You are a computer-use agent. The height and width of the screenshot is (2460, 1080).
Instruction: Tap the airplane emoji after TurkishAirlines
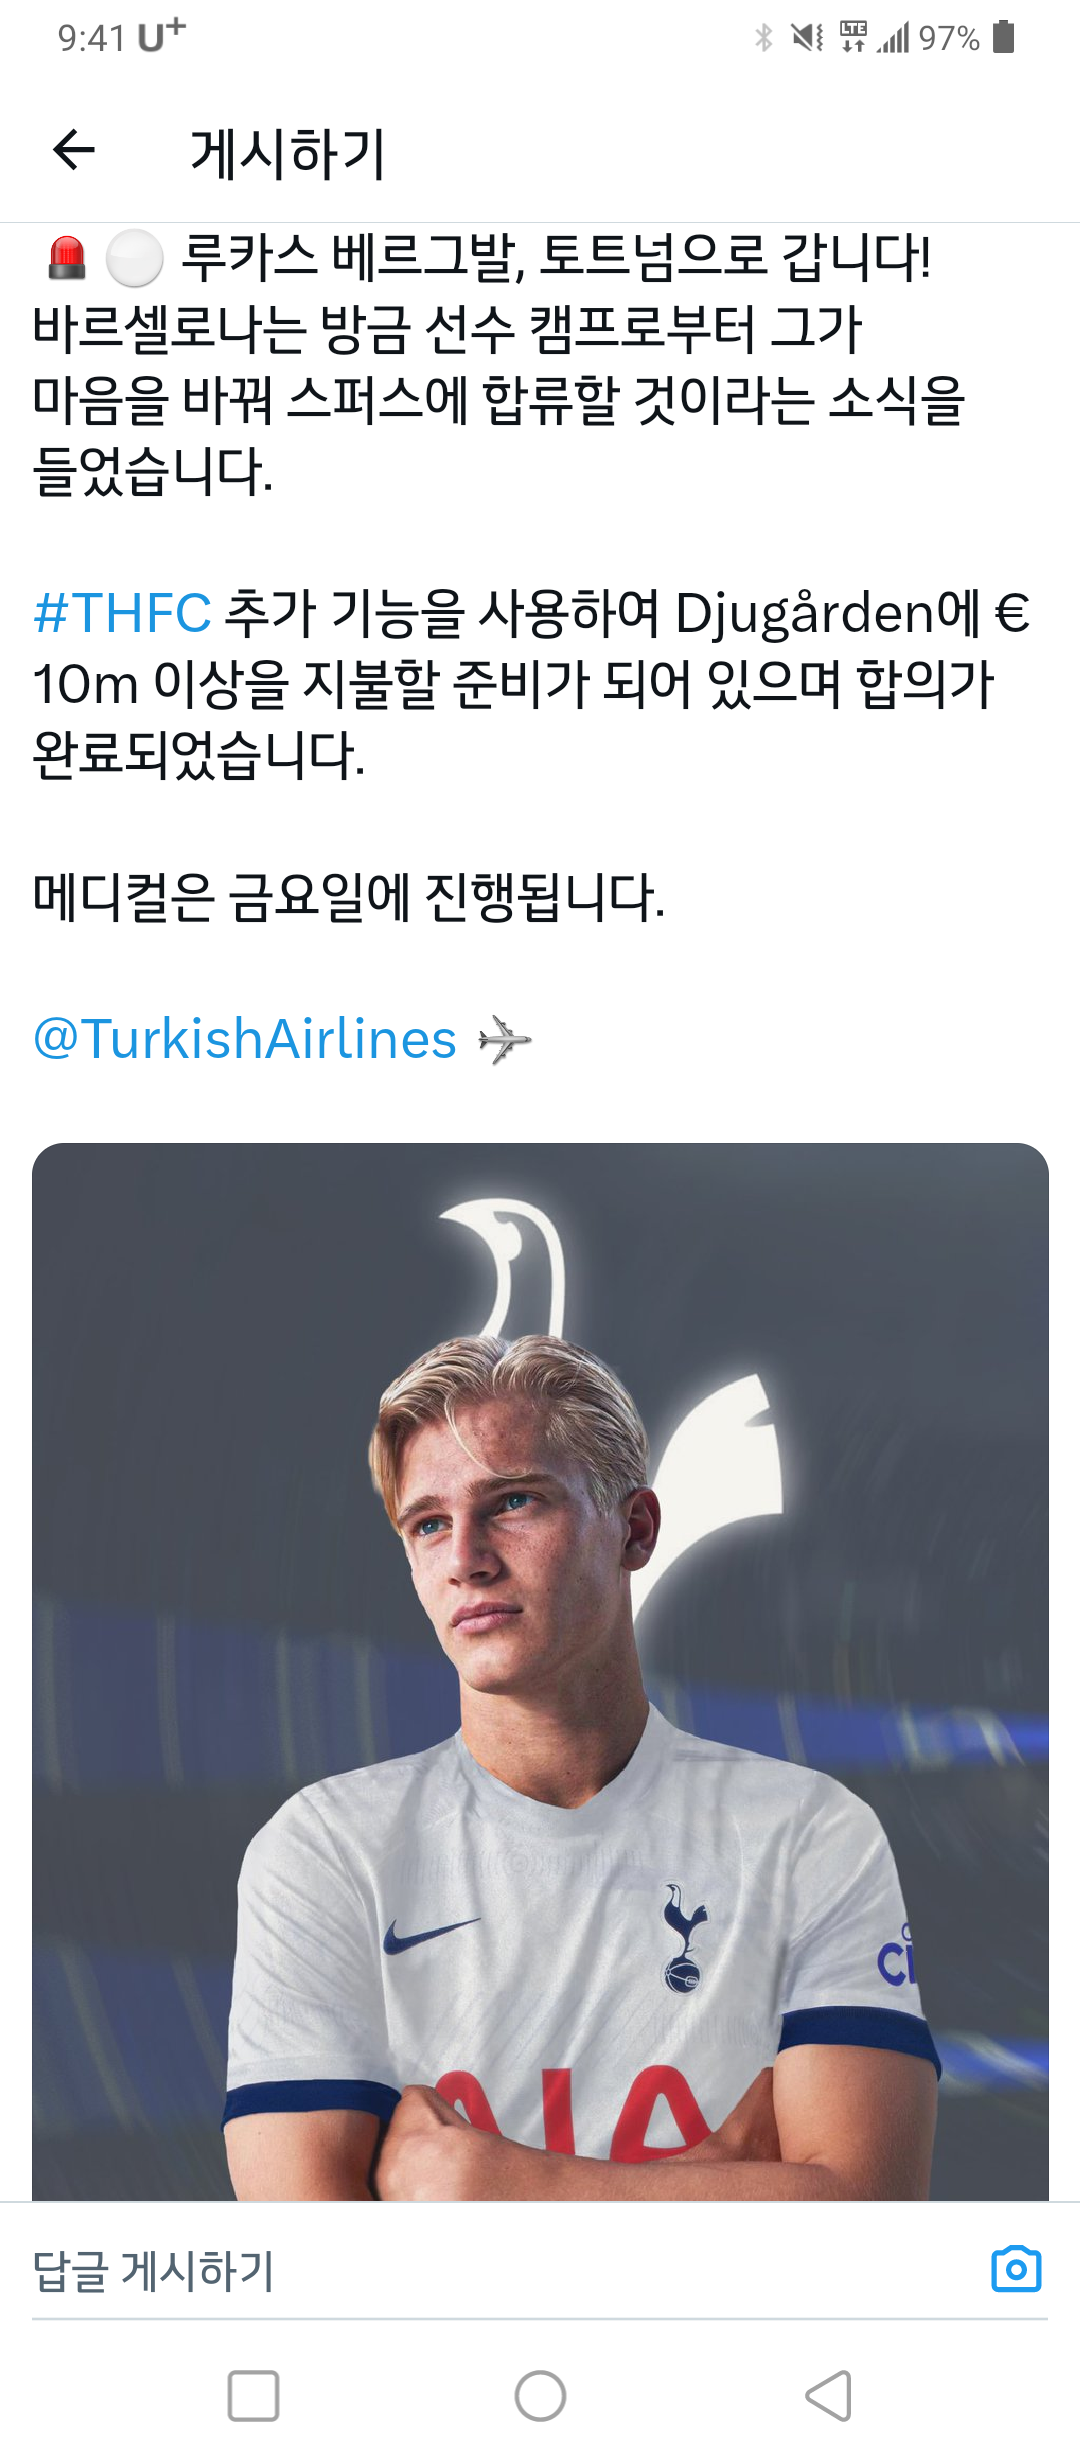(x=505, y=1040)
